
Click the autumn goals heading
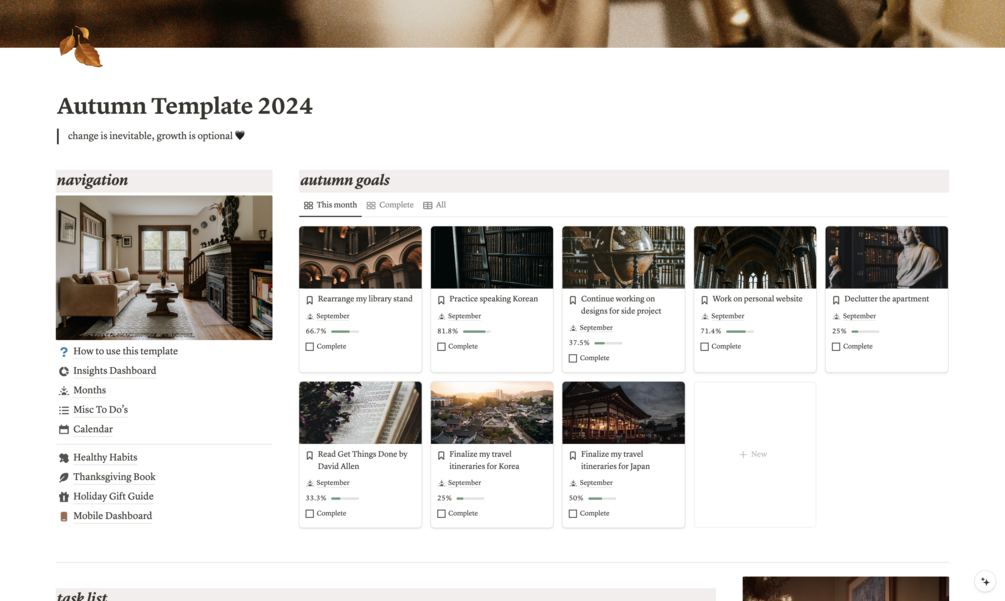pos(345,181)
